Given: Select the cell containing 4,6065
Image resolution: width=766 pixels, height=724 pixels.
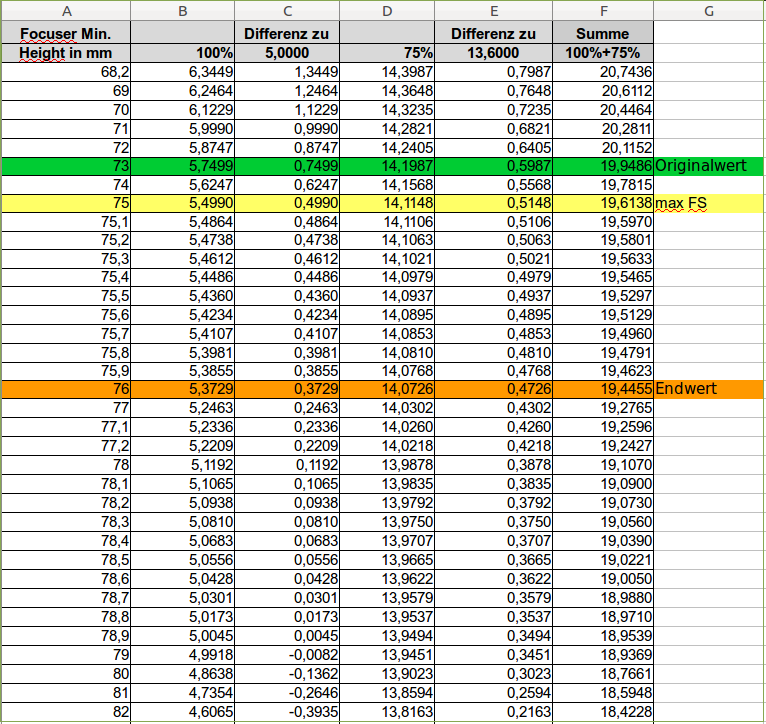Looking at the screenshot, I should [x=183, y=712].
